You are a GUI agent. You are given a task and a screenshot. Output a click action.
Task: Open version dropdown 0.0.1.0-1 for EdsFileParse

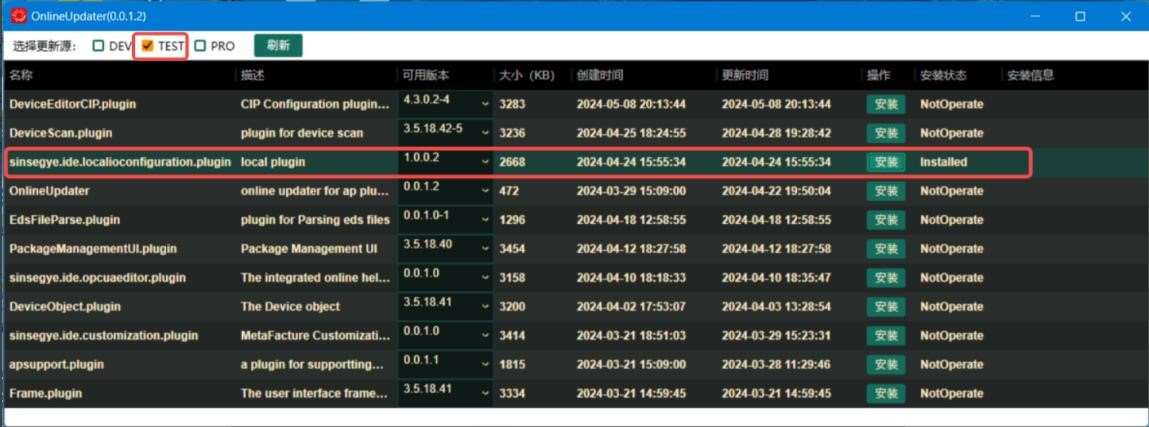(446, 220)
